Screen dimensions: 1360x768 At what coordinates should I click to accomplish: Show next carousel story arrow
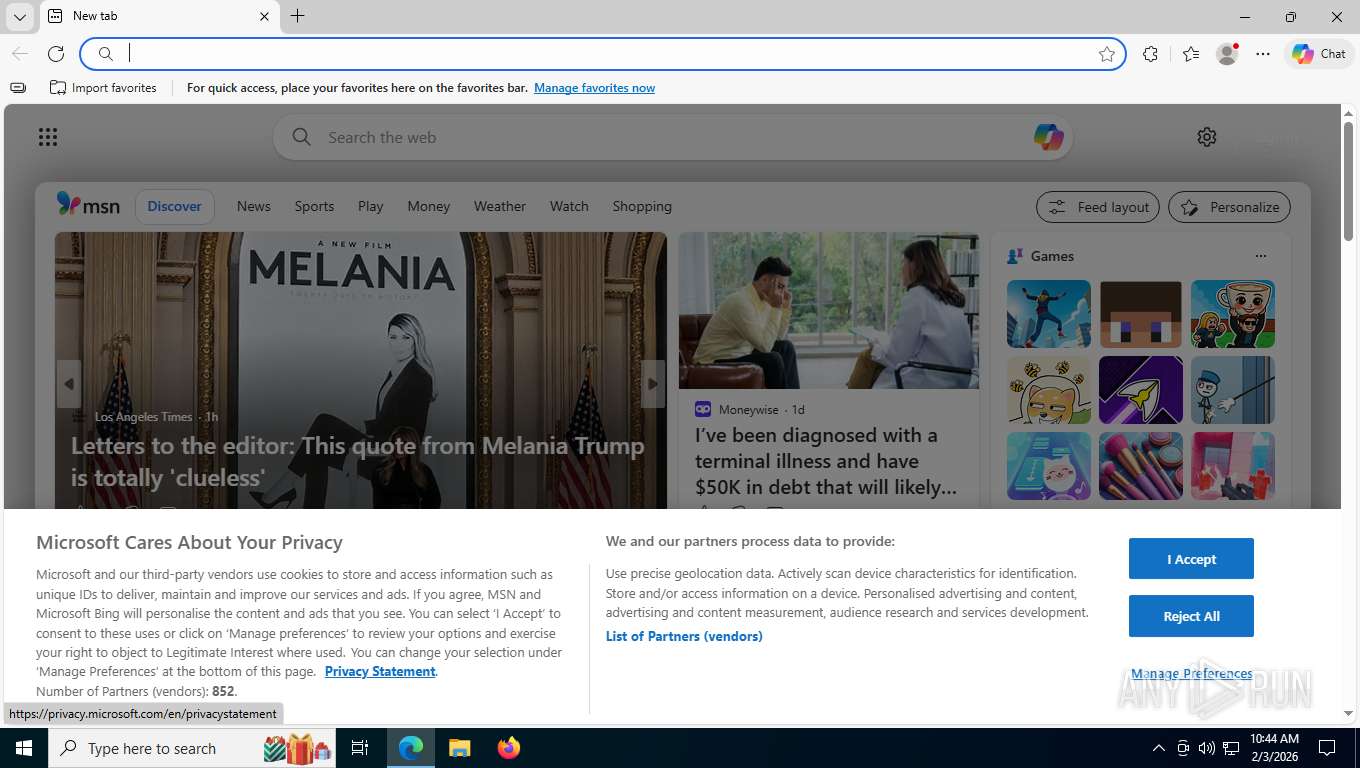pyautogui.click(x=652, y=384)
